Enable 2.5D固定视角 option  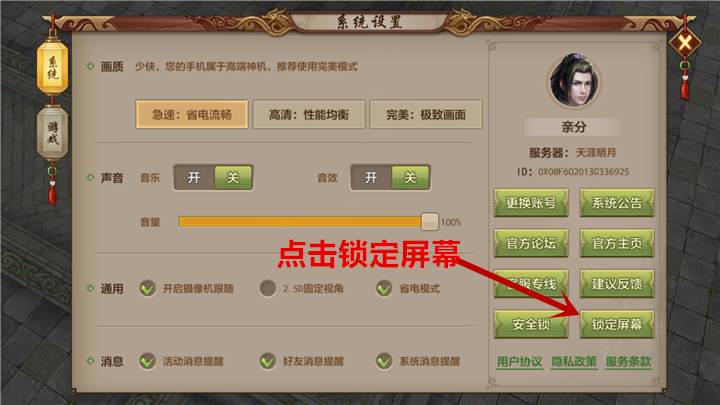268,288
